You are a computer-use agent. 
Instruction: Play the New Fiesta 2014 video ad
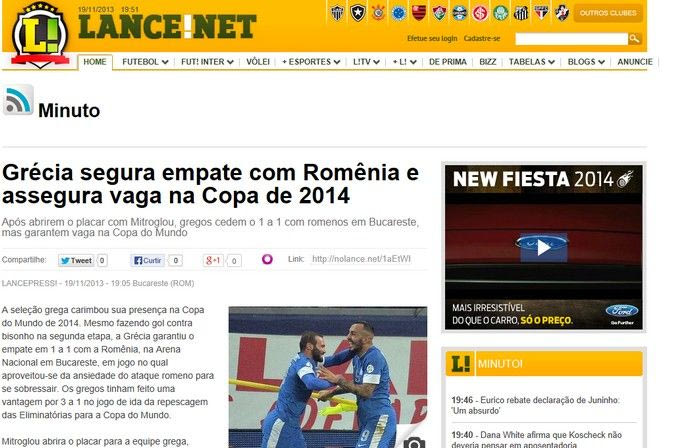coord(543,248)
